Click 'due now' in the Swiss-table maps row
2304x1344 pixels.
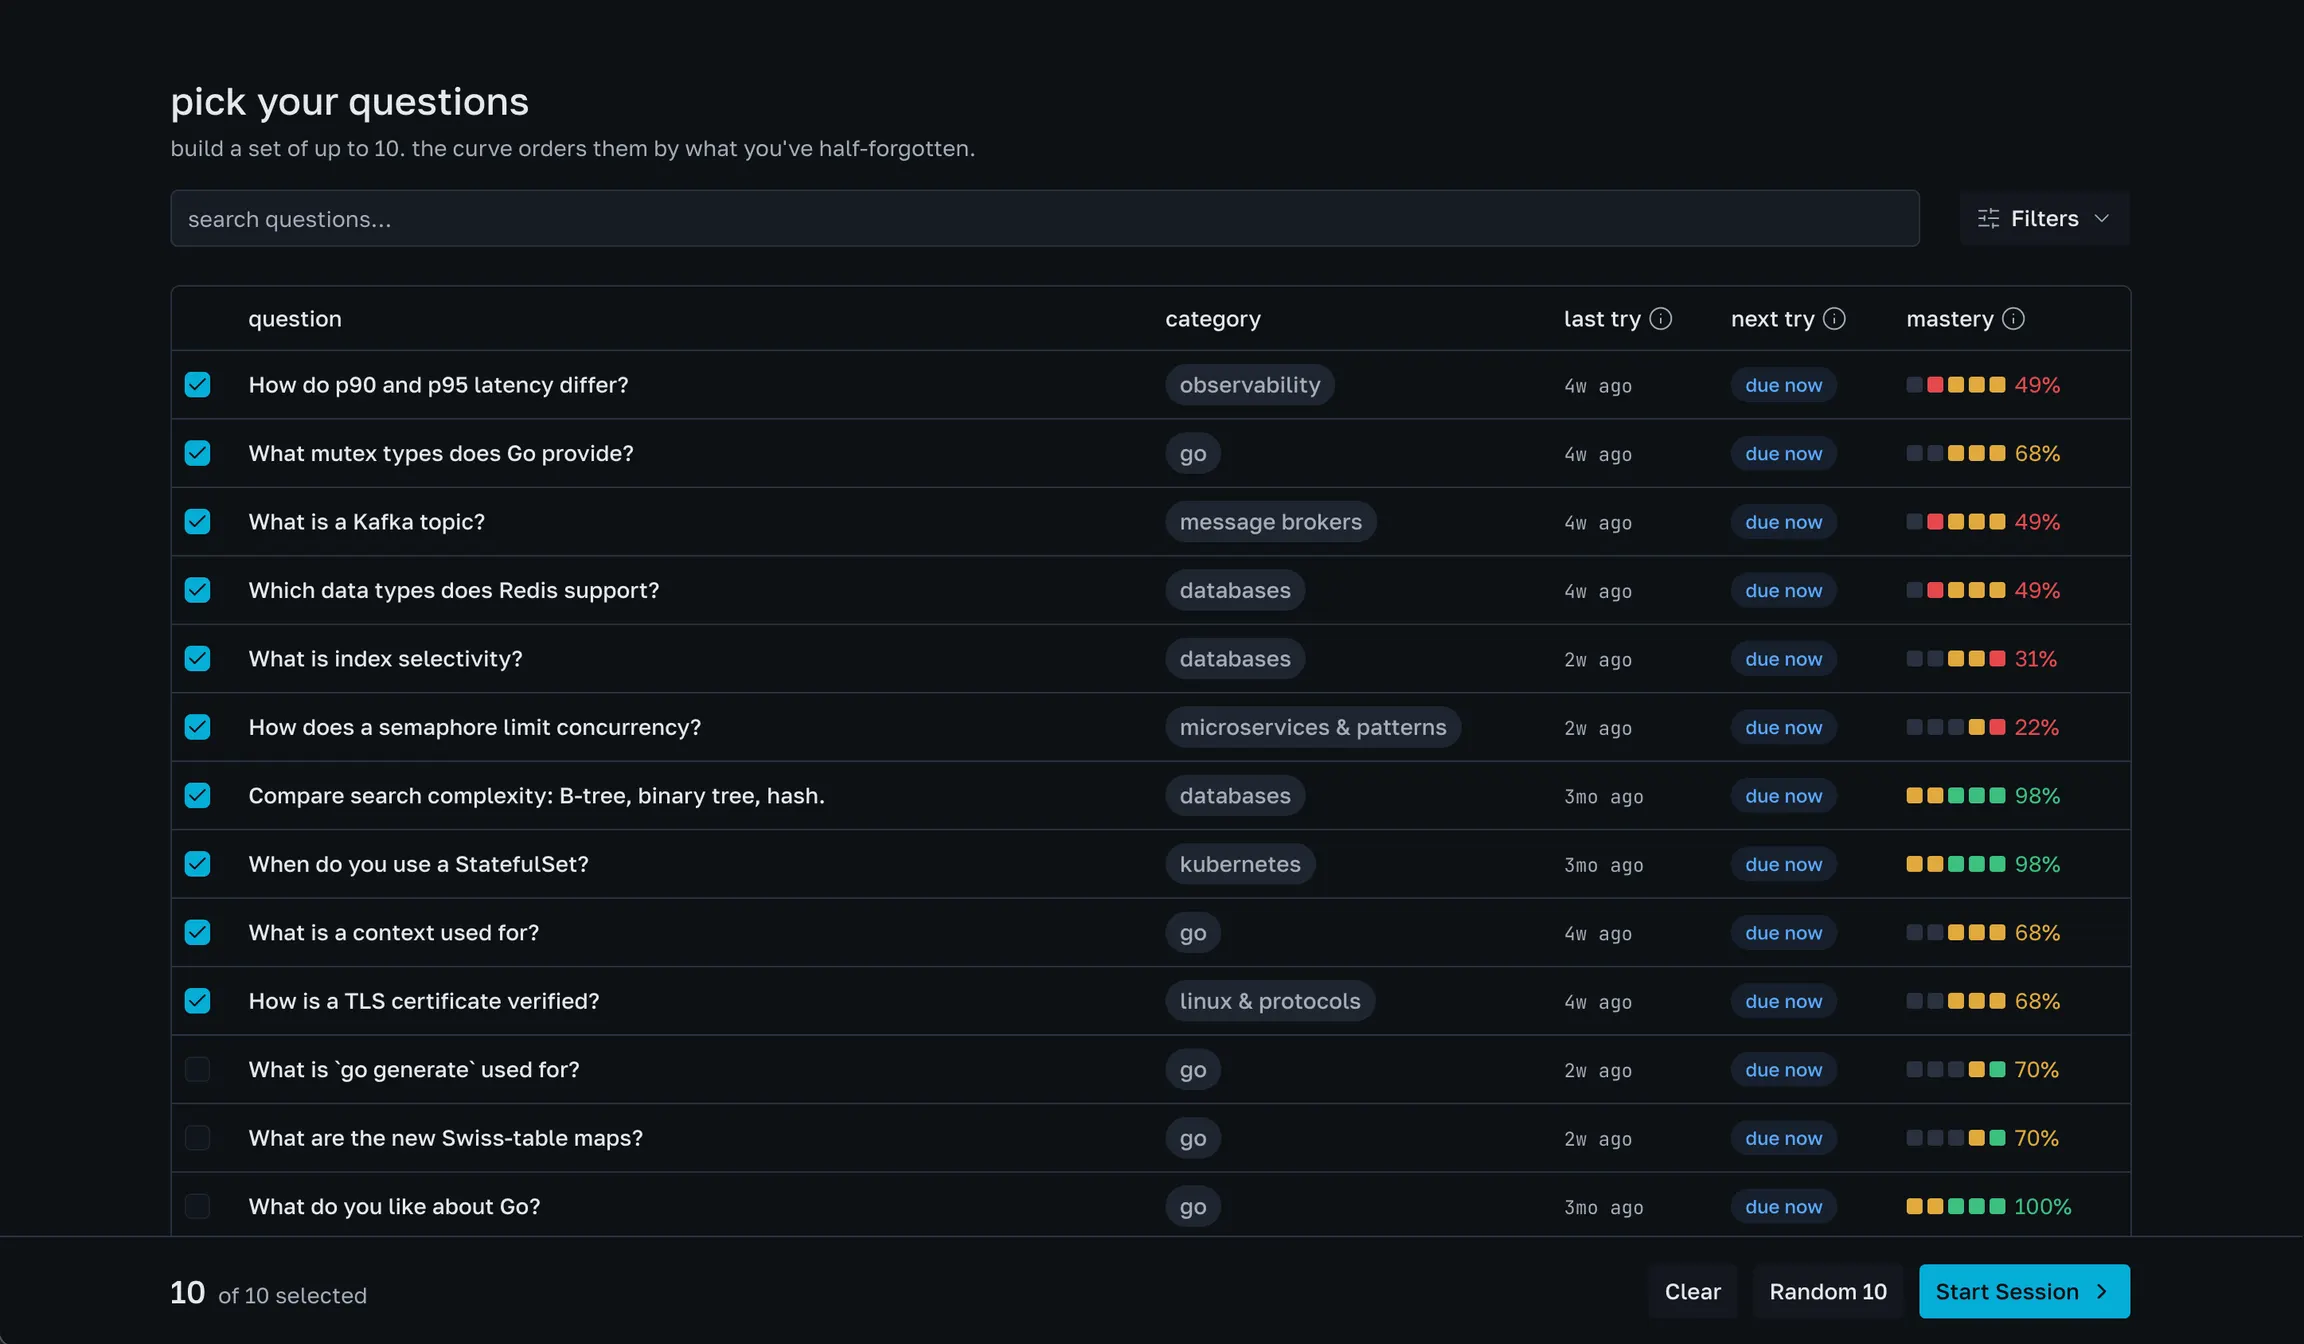(1783, 1138)
